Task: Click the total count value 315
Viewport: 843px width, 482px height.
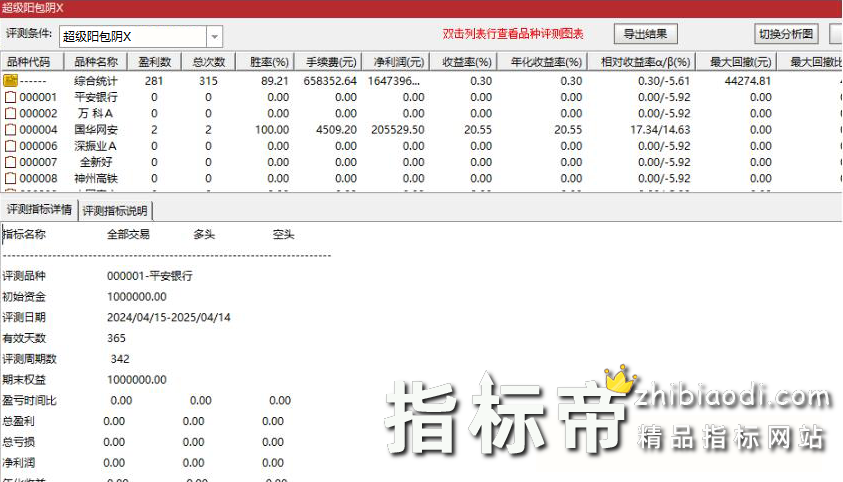Action: (x=208, y=81)
